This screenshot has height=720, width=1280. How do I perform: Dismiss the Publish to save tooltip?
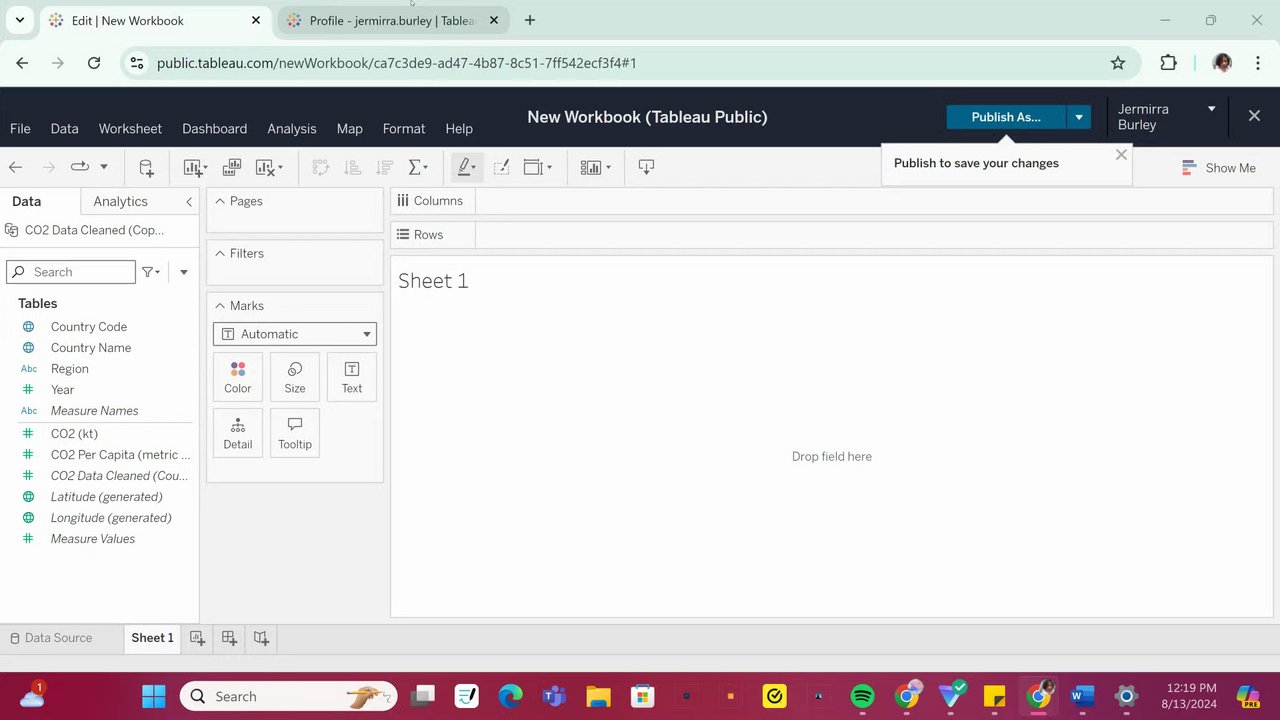1121,155
